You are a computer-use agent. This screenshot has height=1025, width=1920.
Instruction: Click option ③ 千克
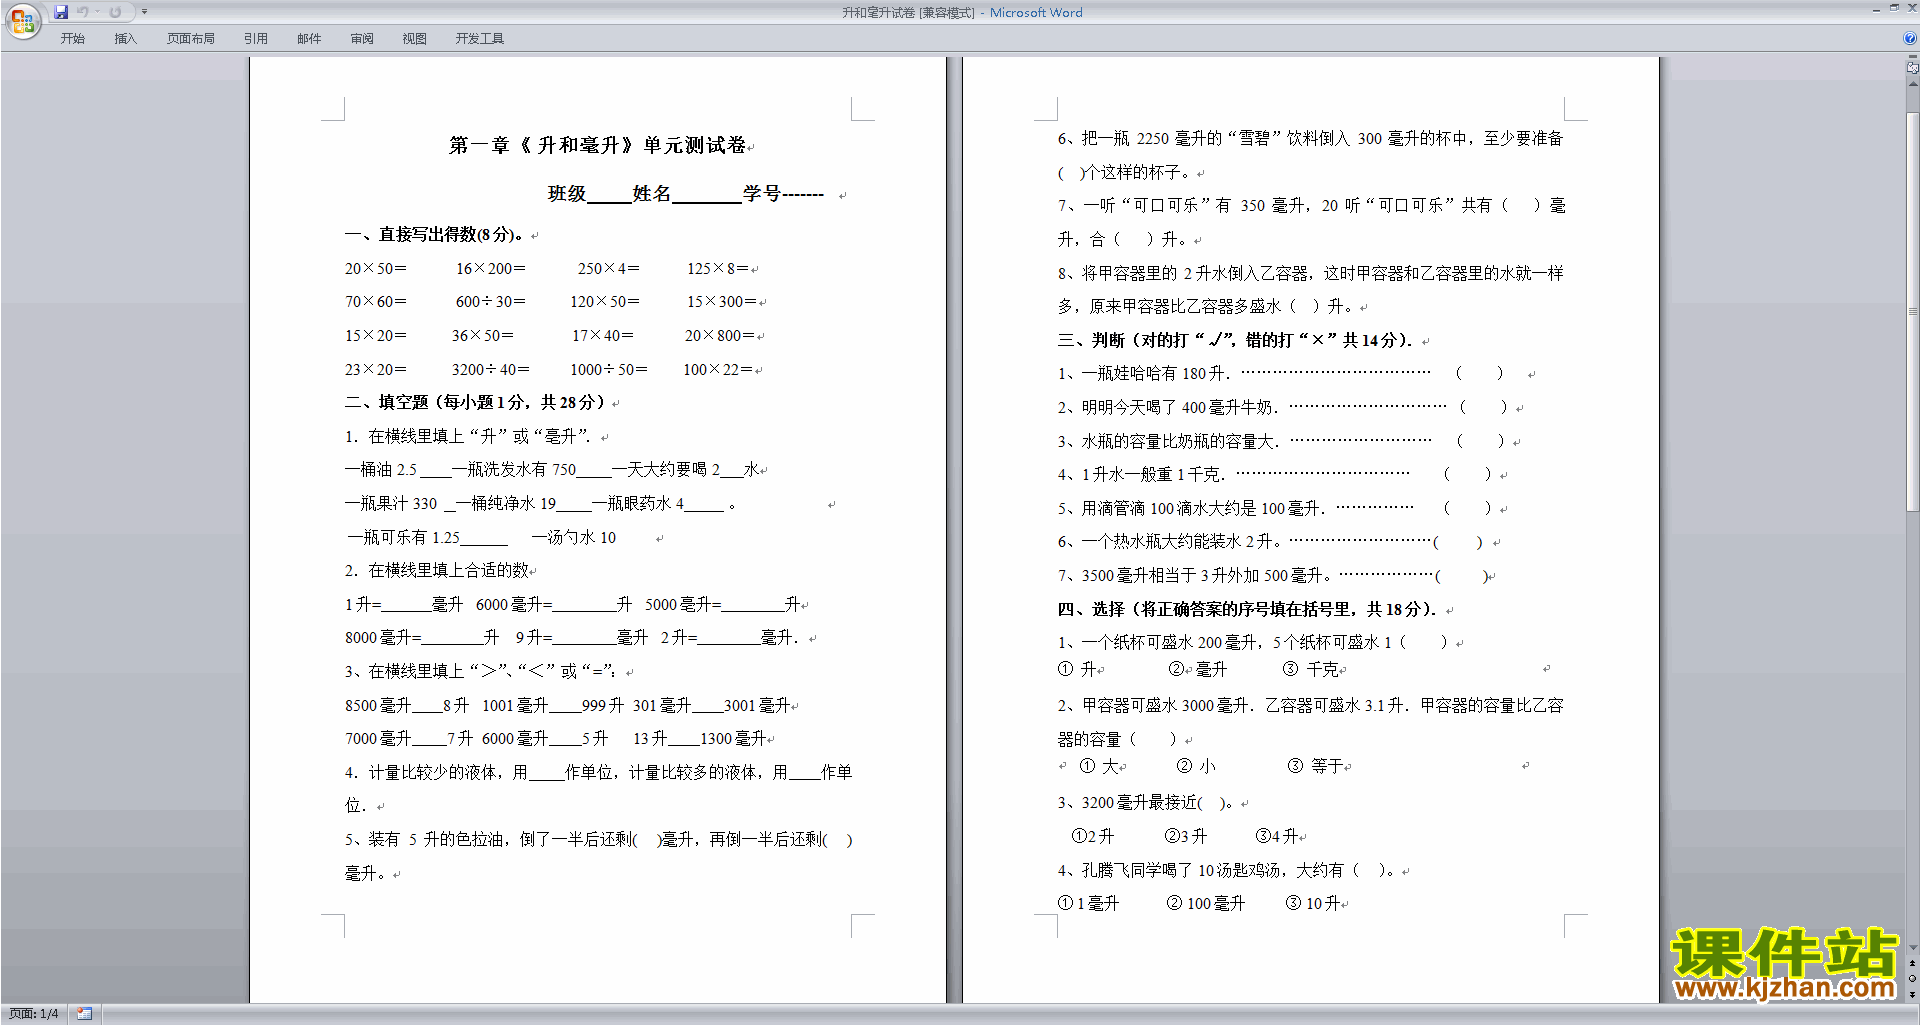tap(1311, 670)
